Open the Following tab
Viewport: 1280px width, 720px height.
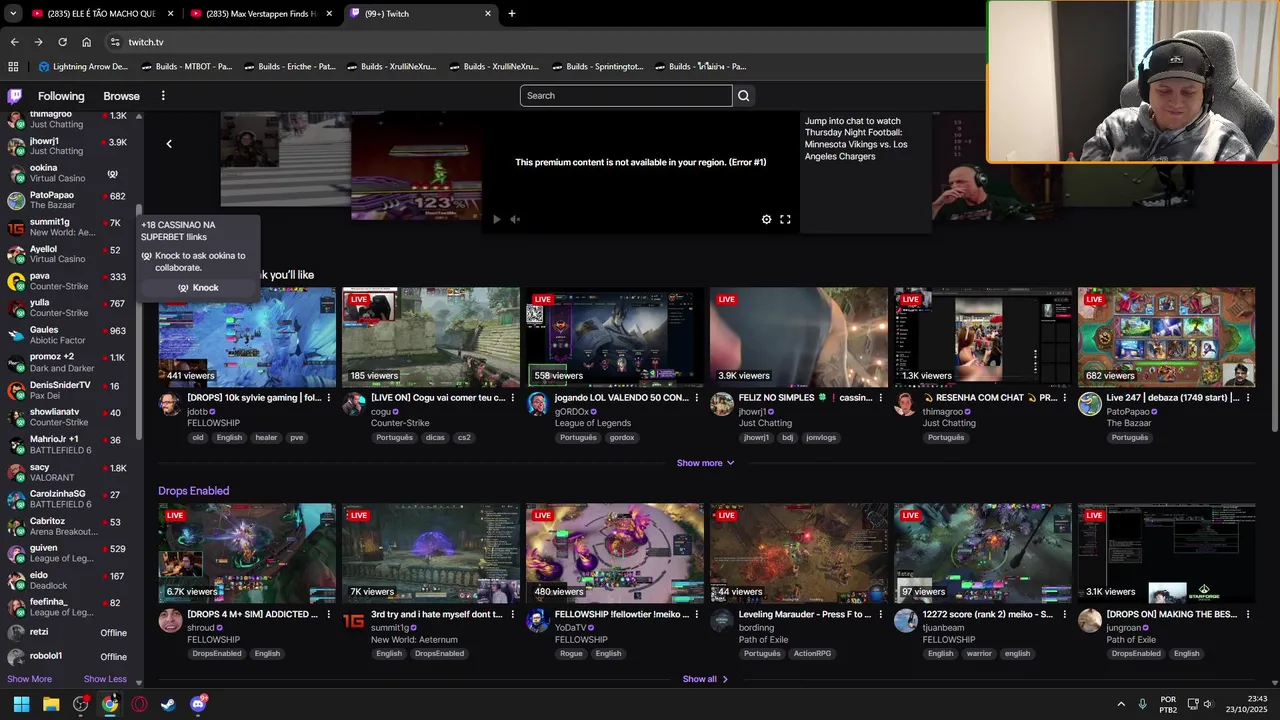(x=61, y=96)
